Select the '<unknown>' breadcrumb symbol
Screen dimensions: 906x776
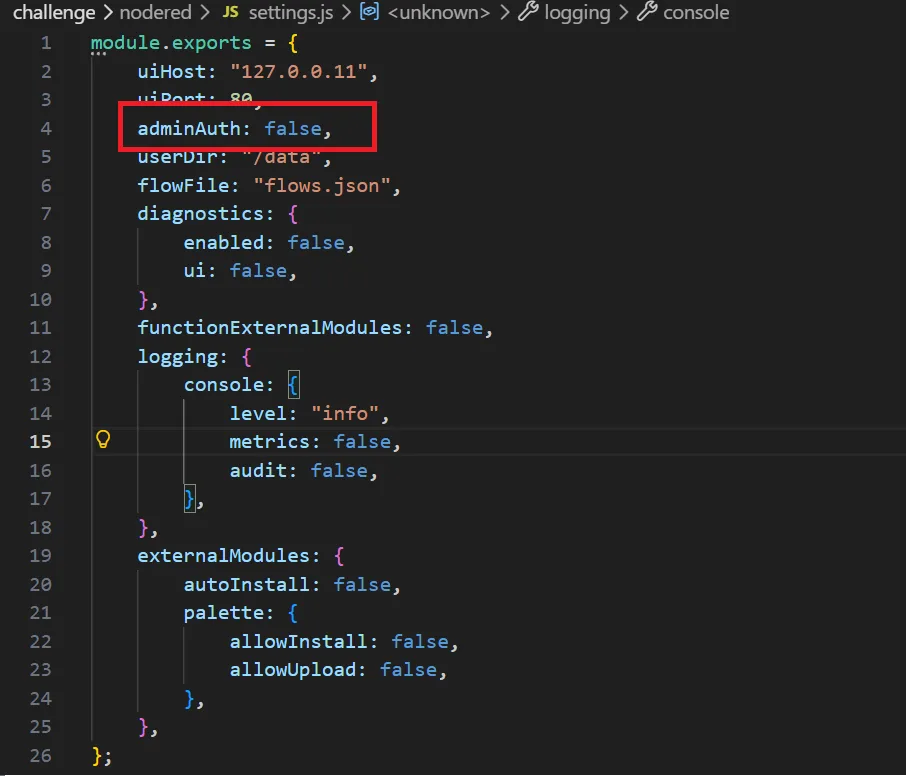pos(439,12)
